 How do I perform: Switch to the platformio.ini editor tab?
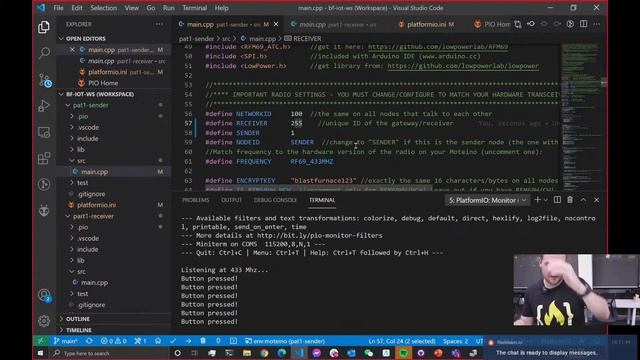click(x=430, y=24)
